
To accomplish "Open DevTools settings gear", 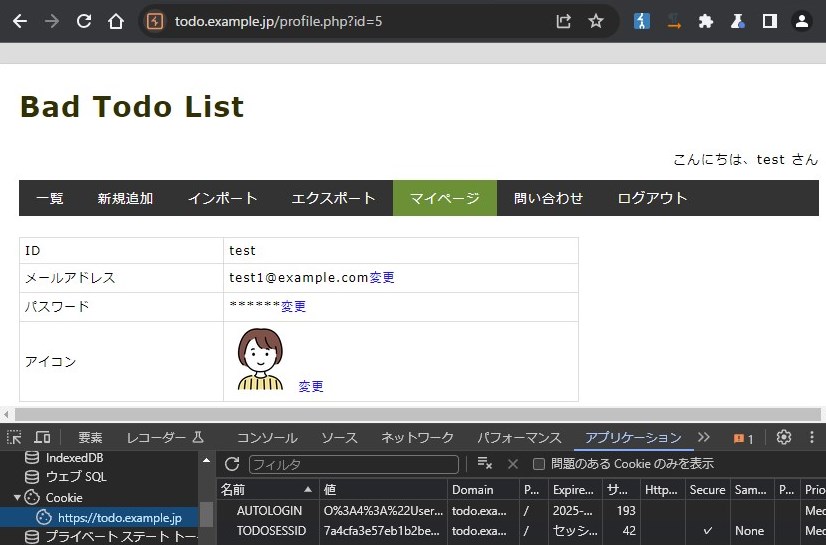I will pyautogui.click(x=784, y=437).
